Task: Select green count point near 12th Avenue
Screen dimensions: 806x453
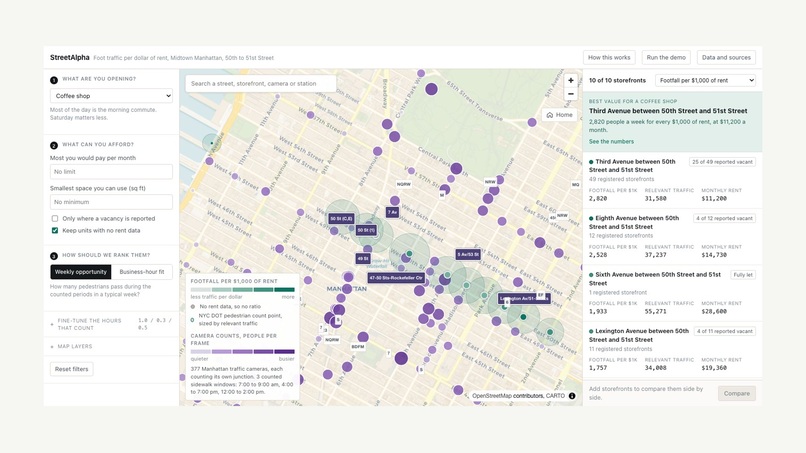Action: pyautogui.click(x=211, y=143)
